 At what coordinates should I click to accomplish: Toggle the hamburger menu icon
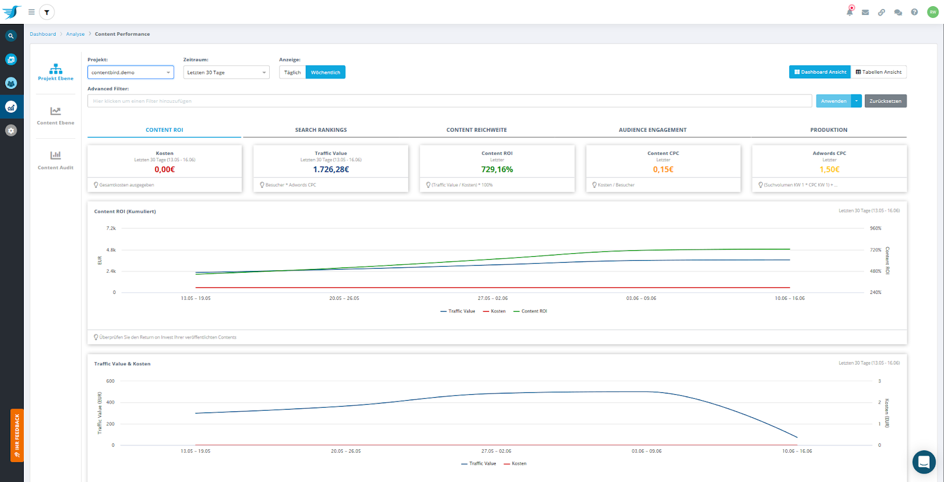click(31, 12)
